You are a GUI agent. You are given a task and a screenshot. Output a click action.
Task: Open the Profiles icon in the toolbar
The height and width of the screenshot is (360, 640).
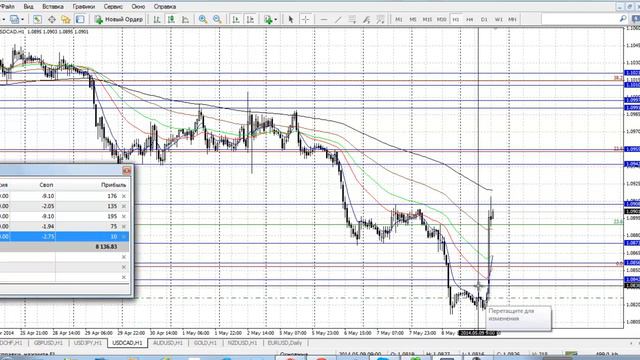click(x=14, y=19)
